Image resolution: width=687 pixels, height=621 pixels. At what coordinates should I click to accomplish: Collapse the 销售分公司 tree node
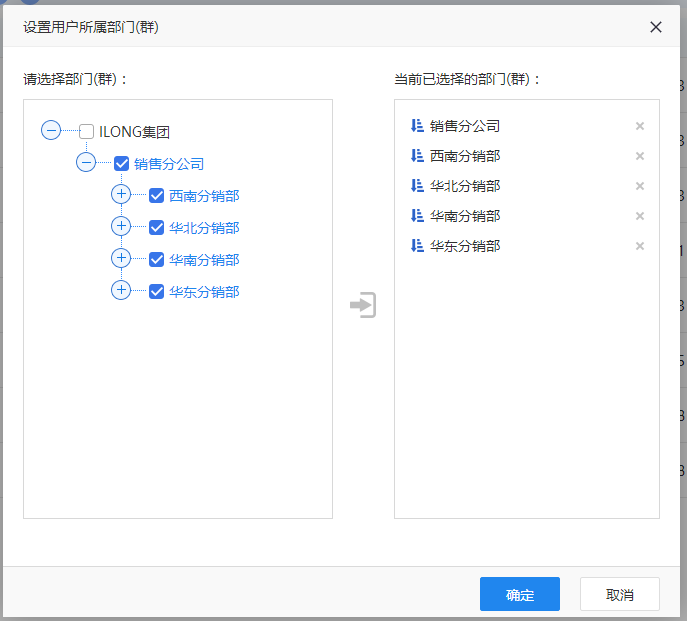(x=86, y=162)
